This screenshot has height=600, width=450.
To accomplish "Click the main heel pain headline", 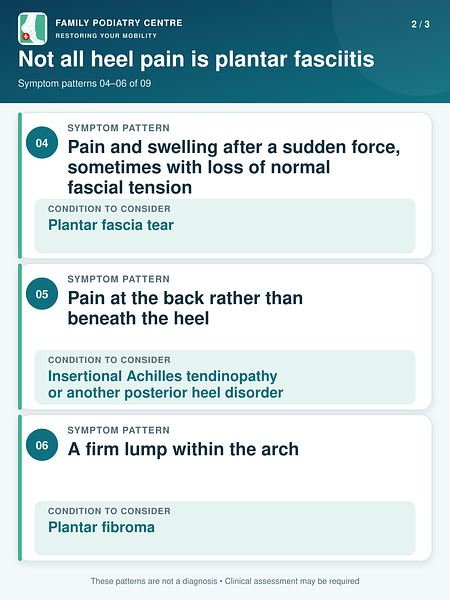I will 196,59.
